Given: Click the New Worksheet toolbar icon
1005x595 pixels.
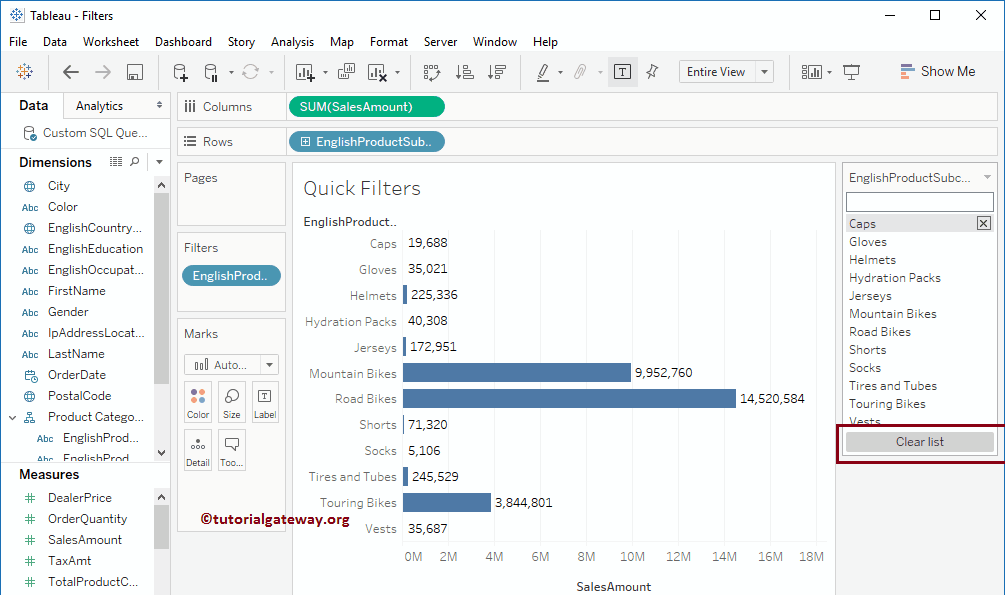Looking at the screenshot, I should click(x=305, y=72).
